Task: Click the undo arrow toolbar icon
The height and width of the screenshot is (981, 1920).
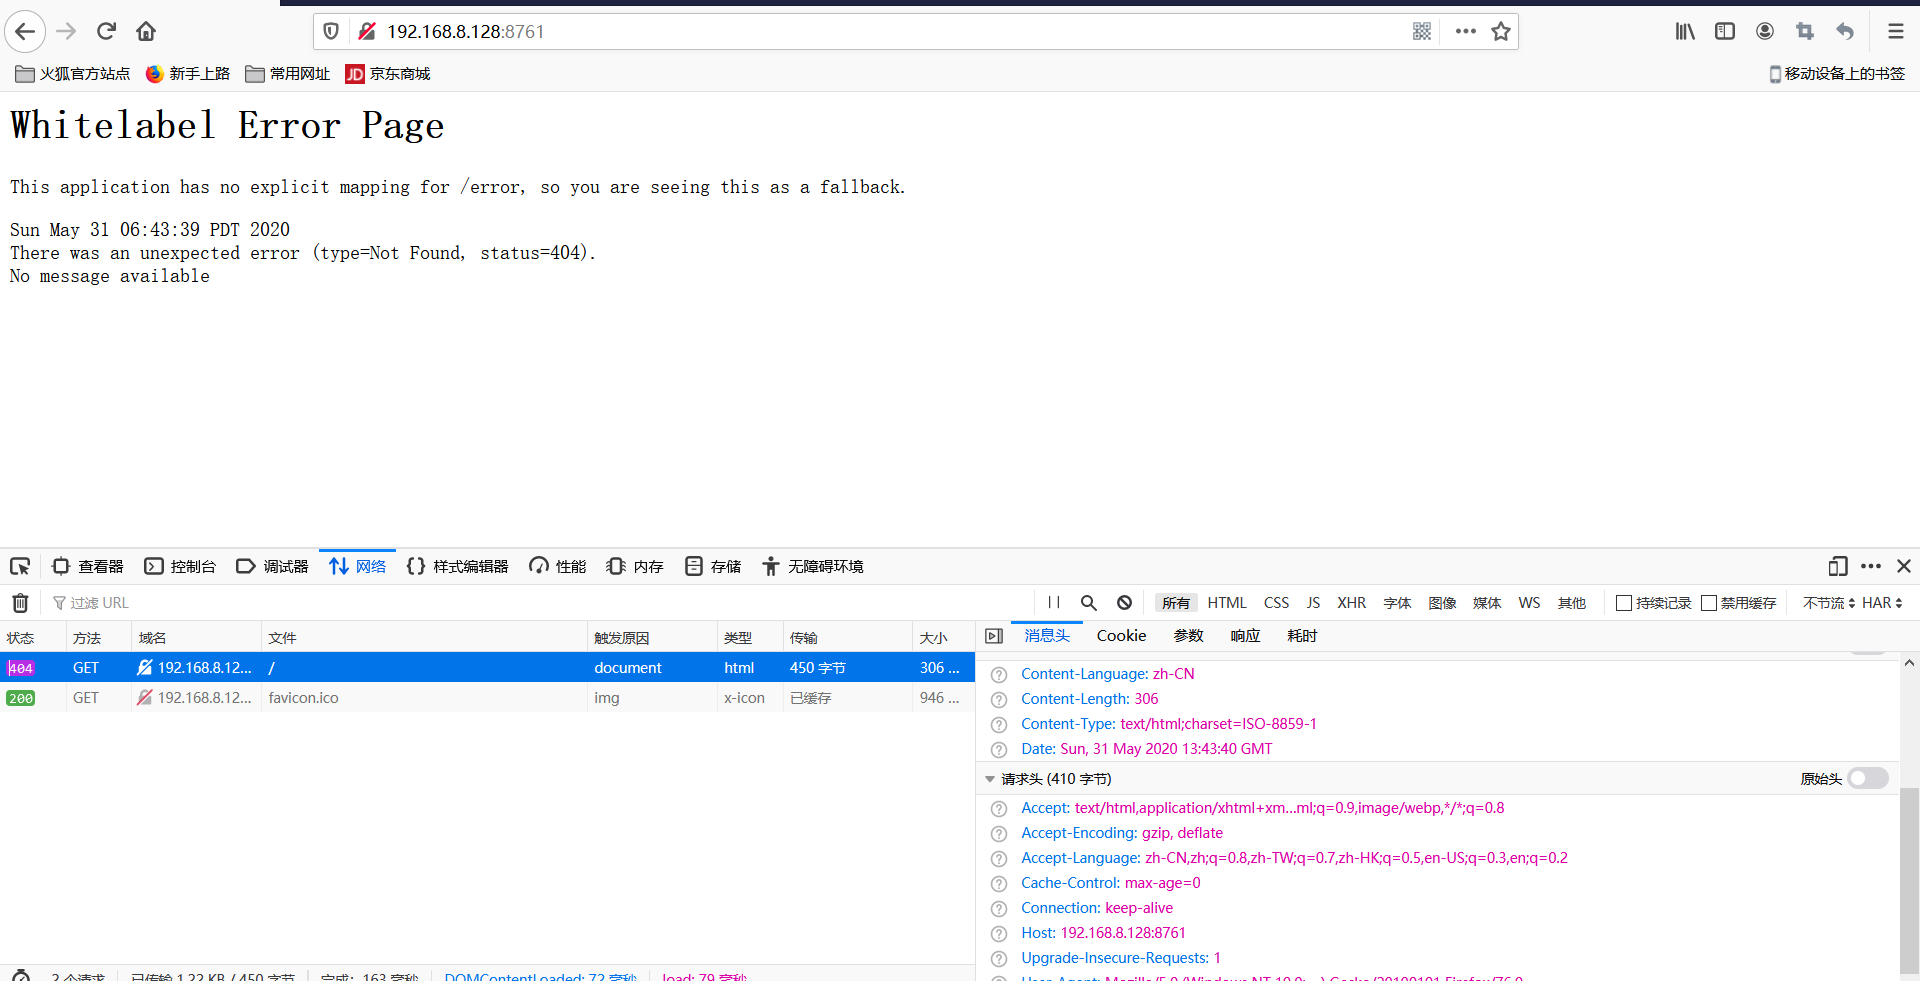Action: point(1845,32)
